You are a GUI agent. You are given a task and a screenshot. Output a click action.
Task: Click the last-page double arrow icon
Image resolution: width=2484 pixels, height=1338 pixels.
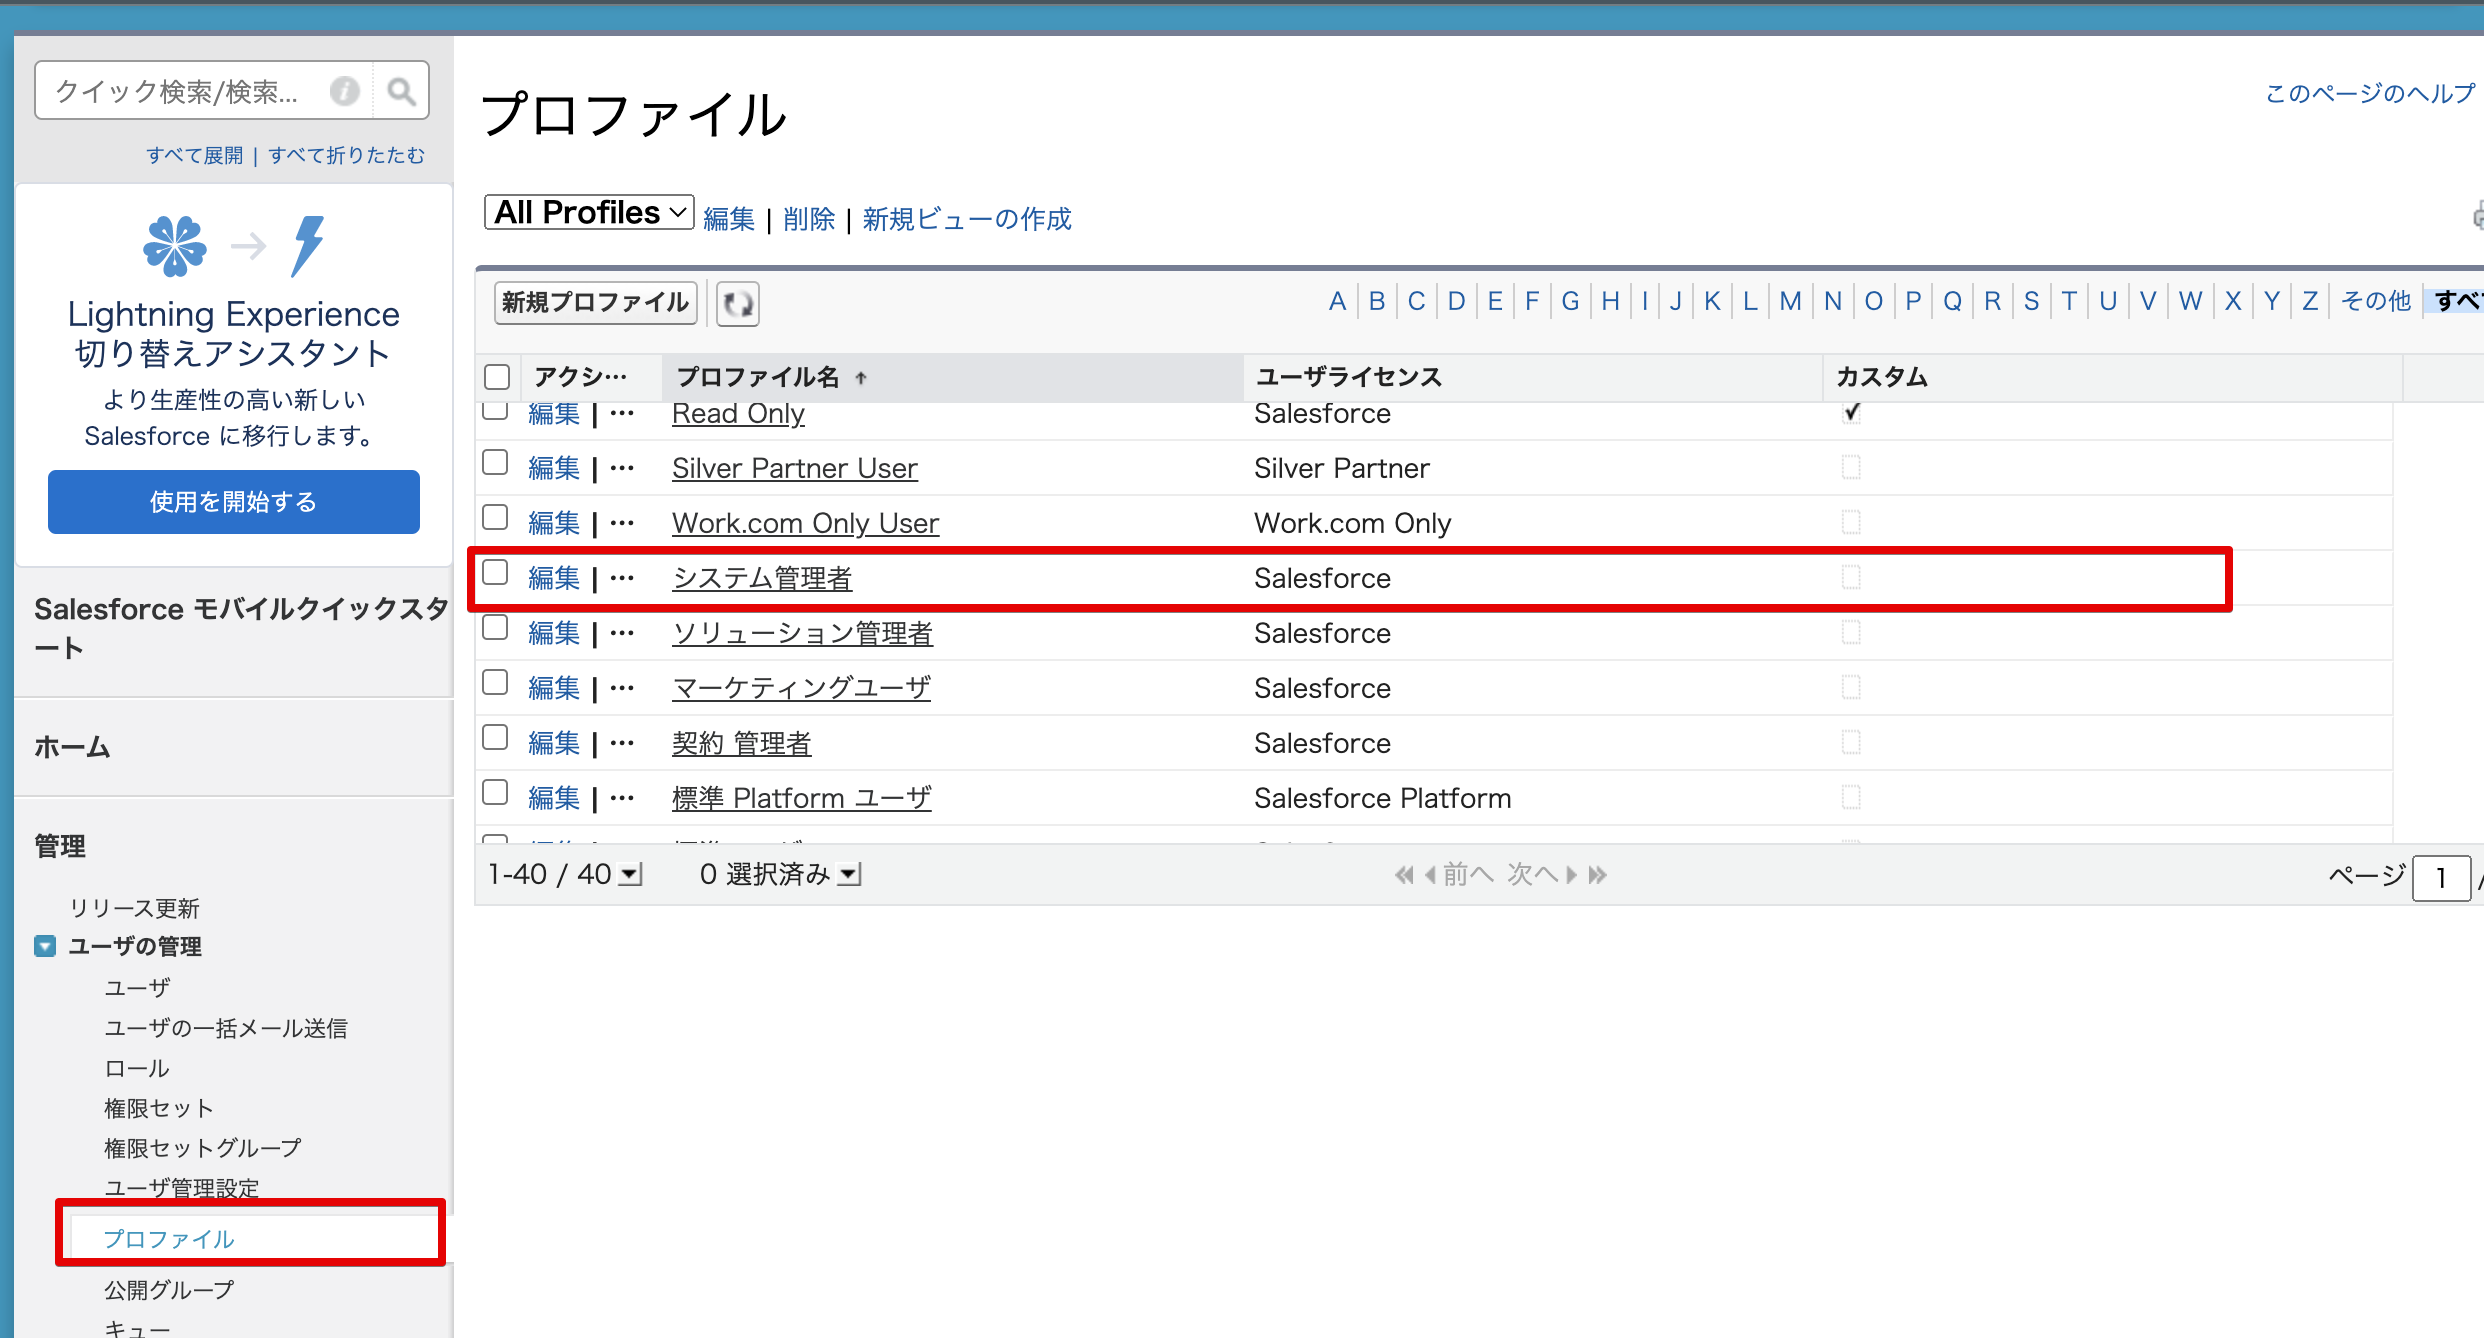pos(1598,875)
